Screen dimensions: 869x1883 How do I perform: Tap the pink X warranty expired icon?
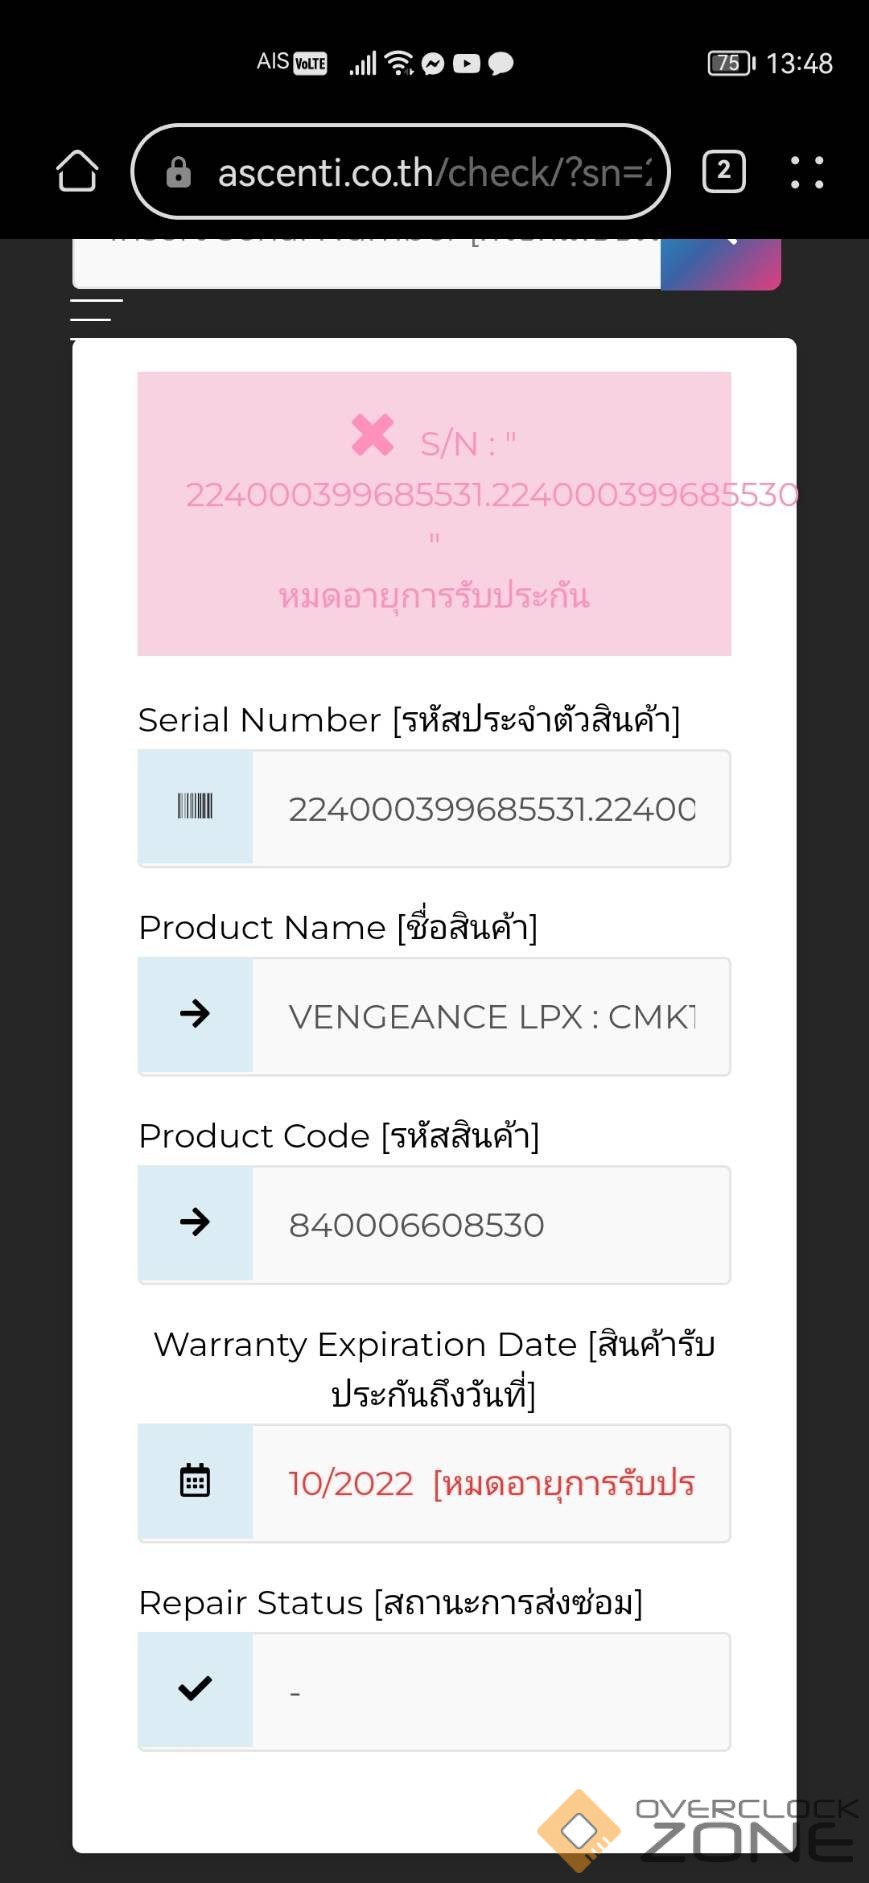pos(373,435)
